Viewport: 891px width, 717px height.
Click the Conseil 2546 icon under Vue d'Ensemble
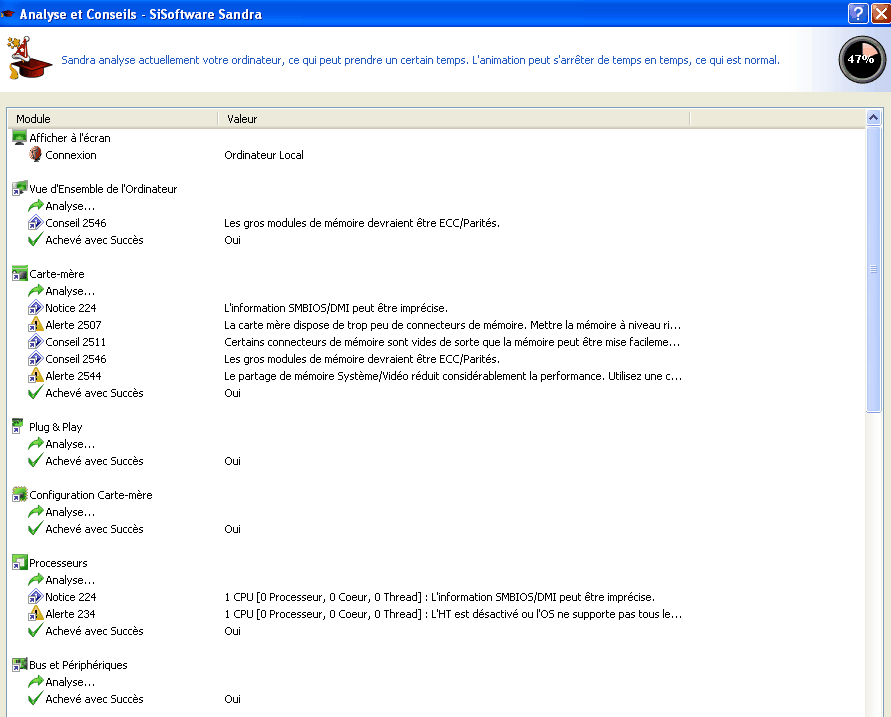(36, 223)
